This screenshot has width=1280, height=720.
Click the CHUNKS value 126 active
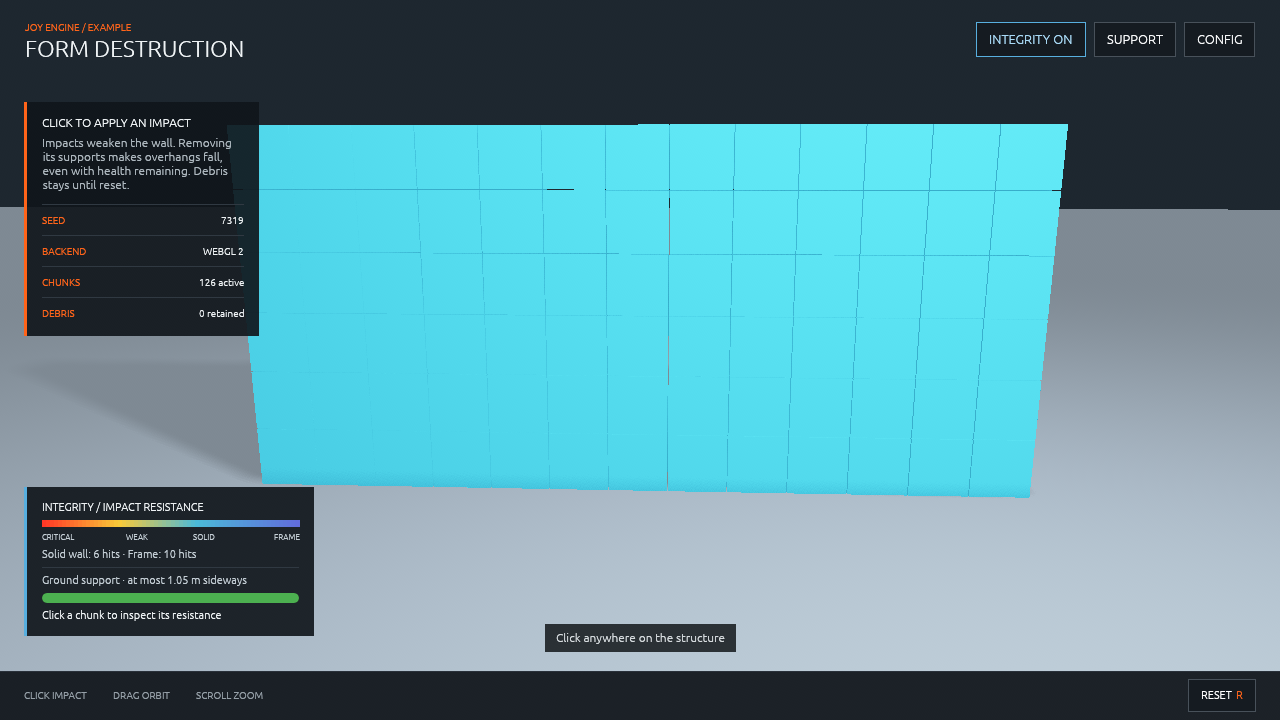(x=221, y=282)
